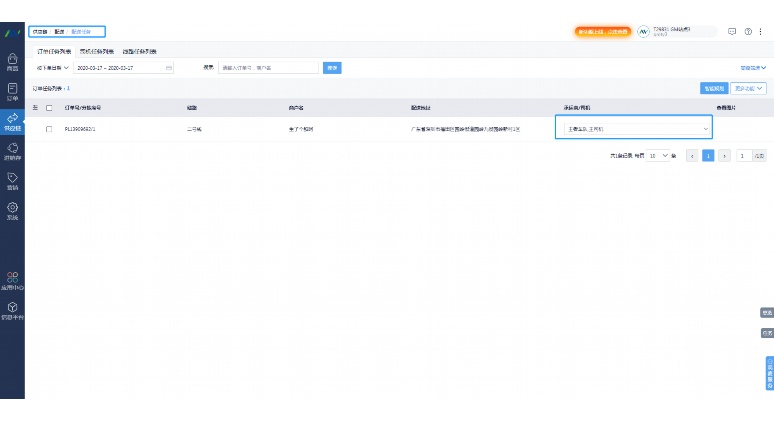Go to next page in pagination
The image size is (774, 421).
pos(724,155)
